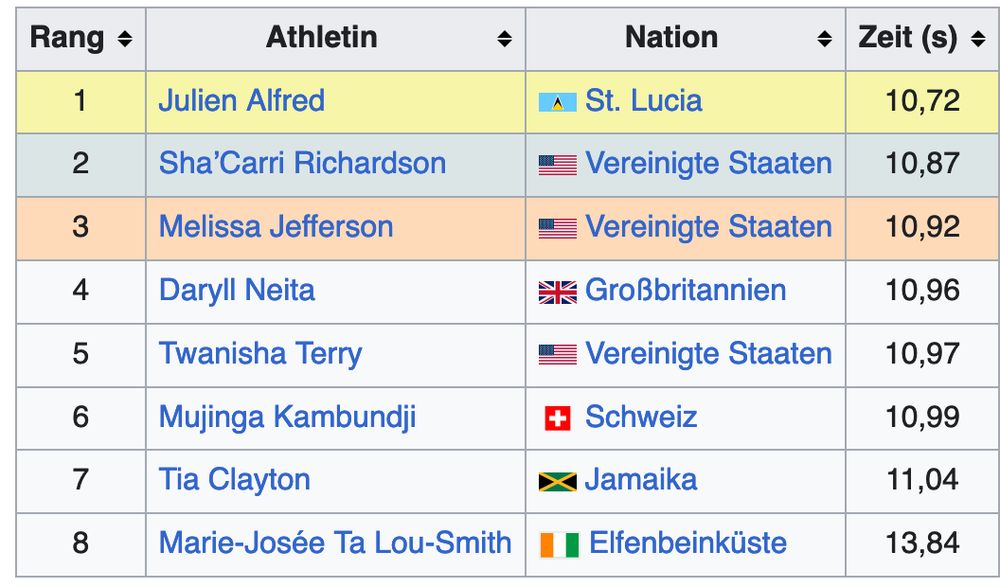The width and height of the screenshot is (1000, 586).
Task: Open the Daryll Neita link
Action: 237,290
